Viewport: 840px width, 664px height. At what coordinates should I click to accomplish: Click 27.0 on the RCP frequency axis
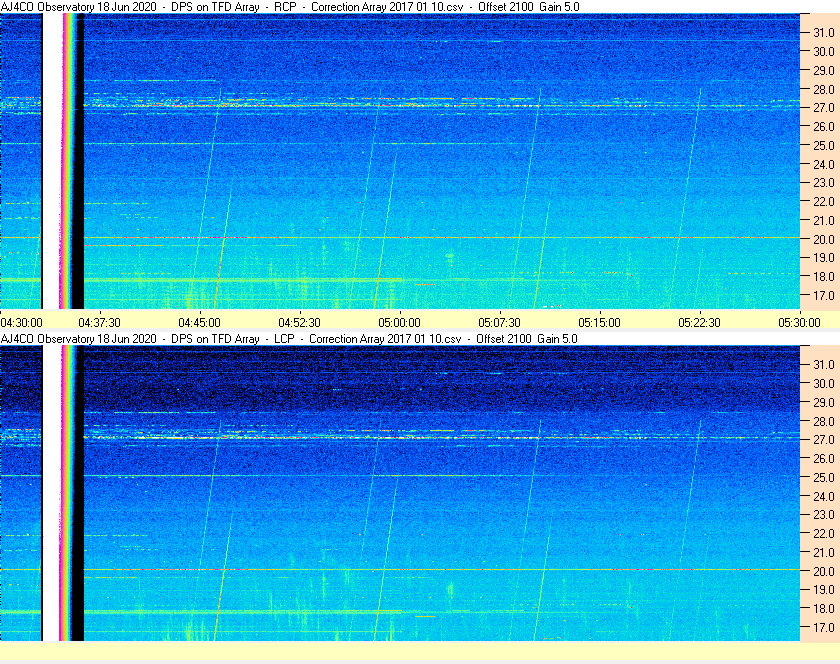[x=824, y=108]
